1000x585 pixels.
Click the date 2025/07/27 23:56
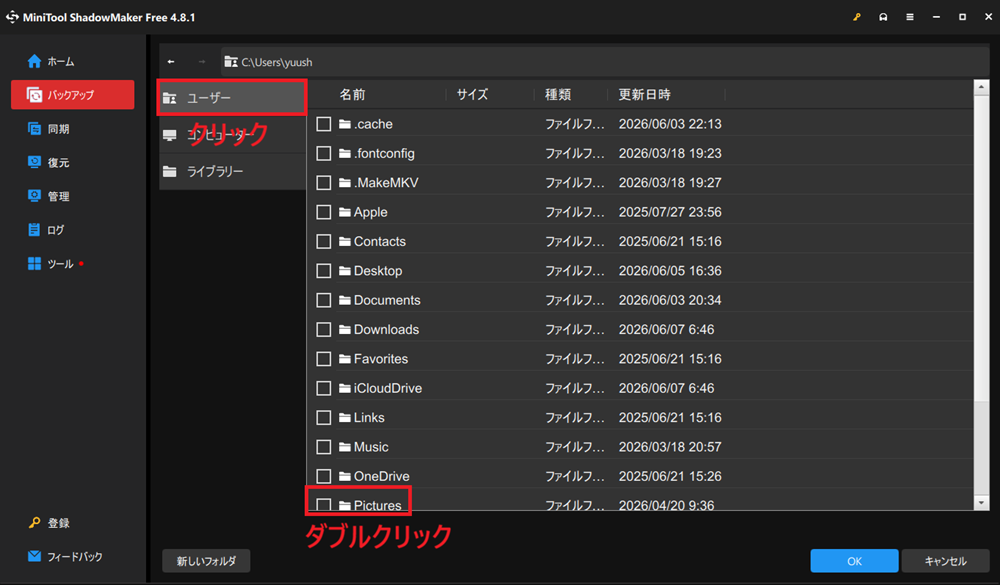670,212
